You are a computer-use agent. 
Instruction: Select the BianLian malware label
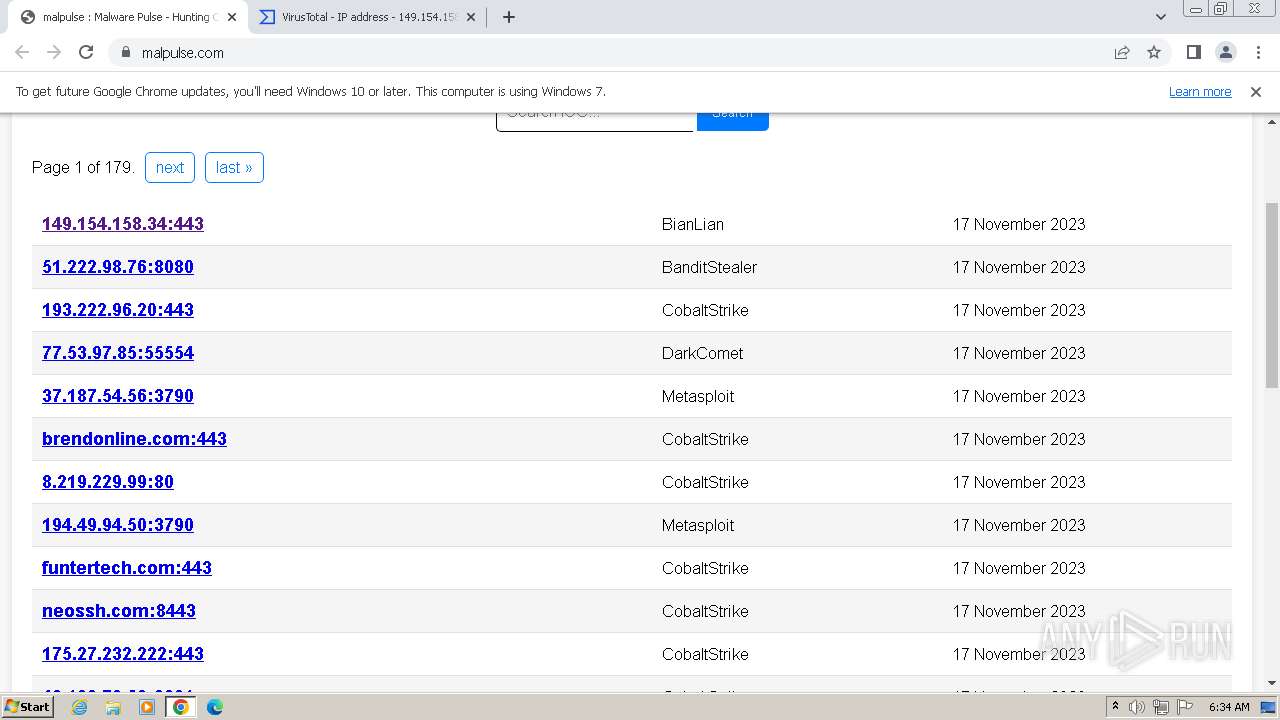pyautogui.click(x=693, y=224)
